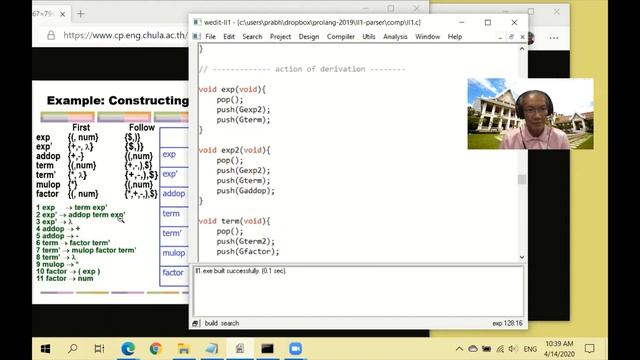Click rule '7 term' → mulop factor term'' on slide
Viewport: 640px width, 360px height.
[86, 250]
